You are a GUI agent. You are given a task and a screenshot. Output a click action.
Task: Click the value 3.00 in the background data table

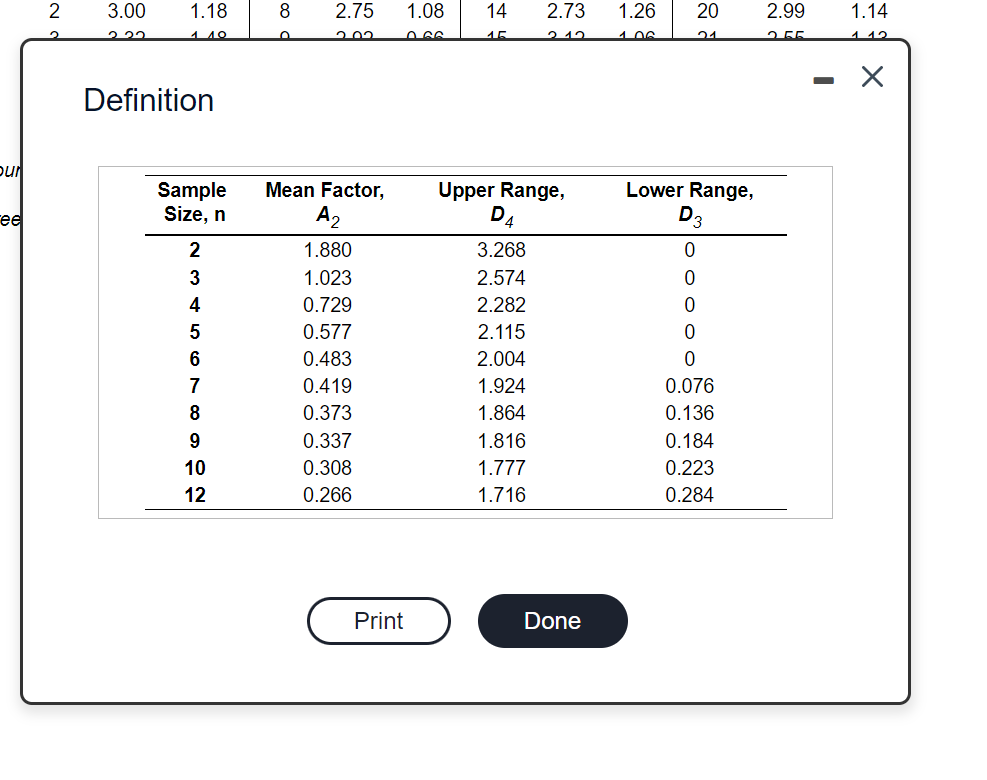coord(124,12)
